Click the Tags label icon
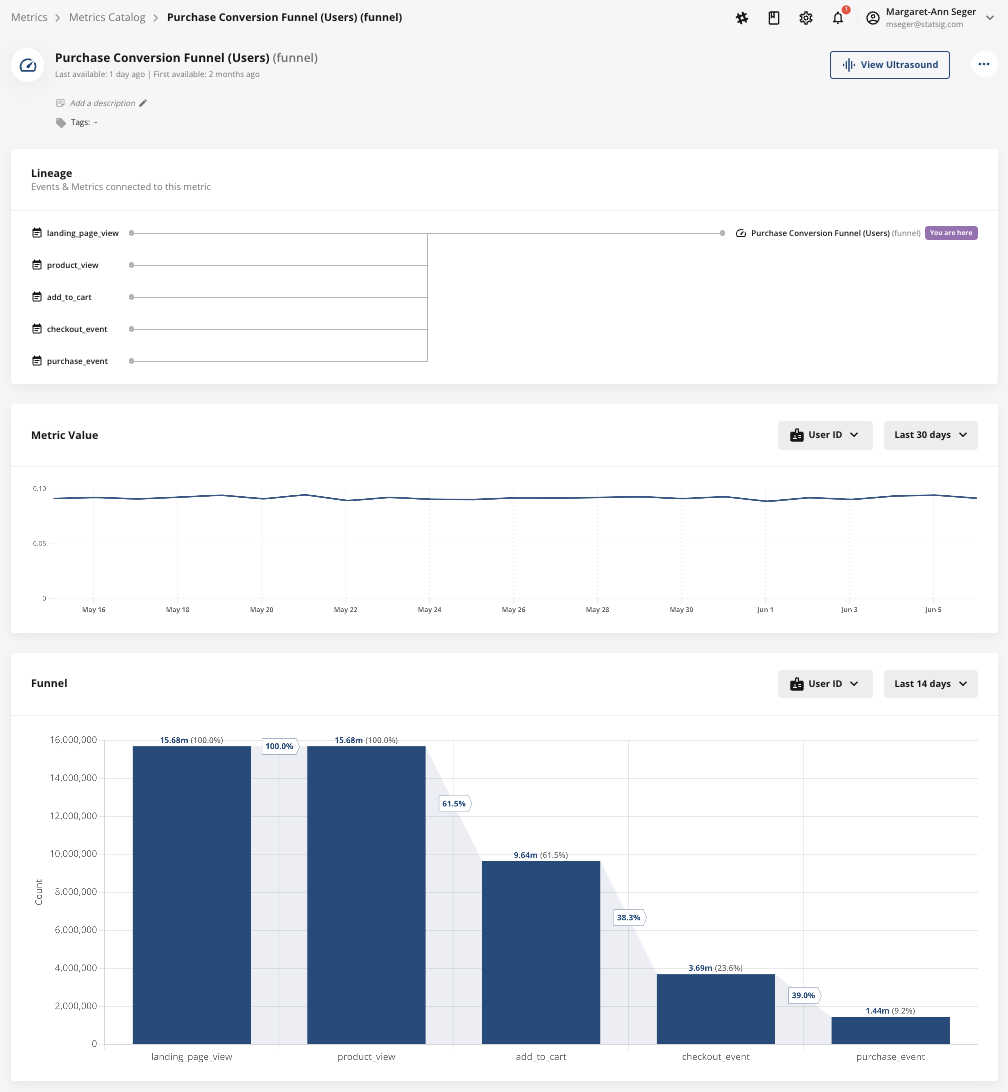 60,122
